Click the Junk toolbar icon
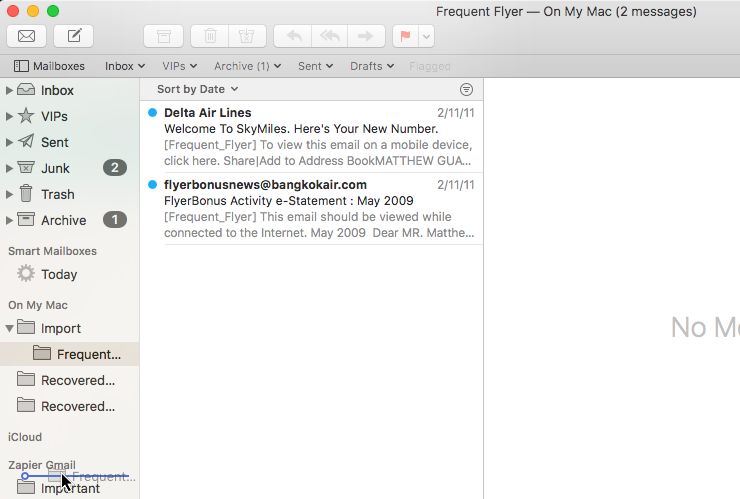740x499 pixels. [245, 36]
